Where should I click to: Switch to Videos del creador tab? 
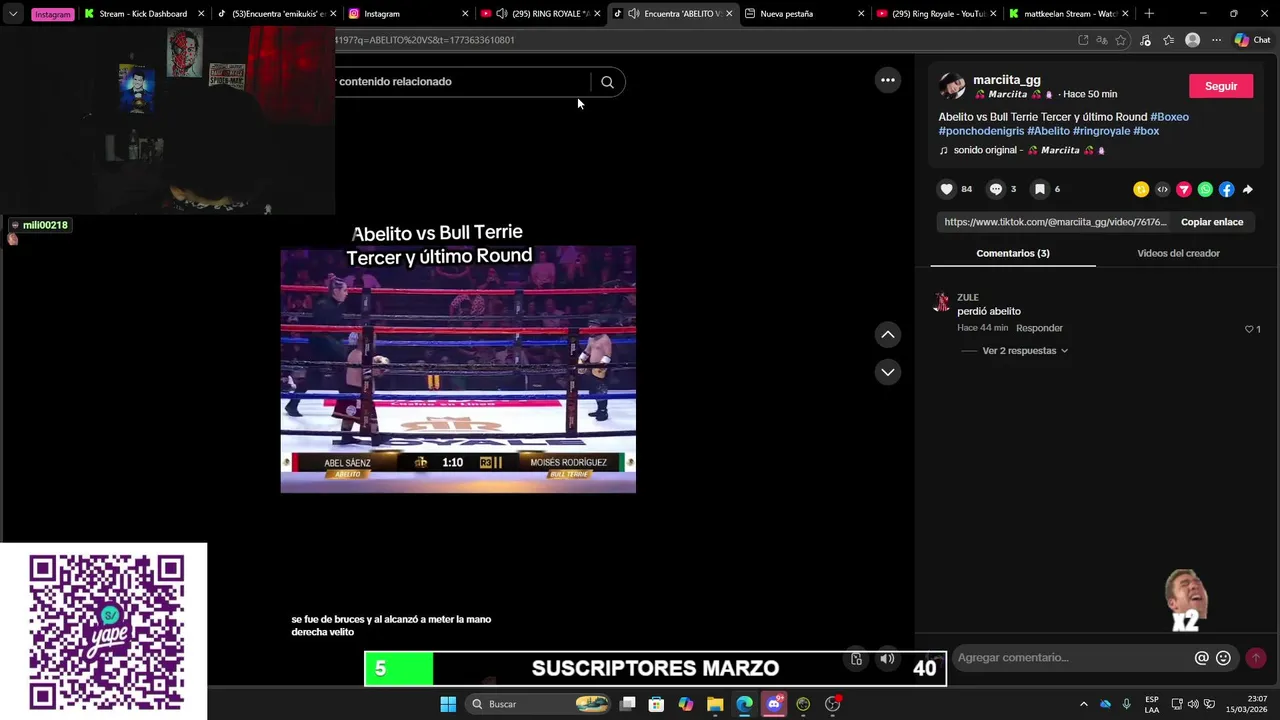click(1178, 253)
